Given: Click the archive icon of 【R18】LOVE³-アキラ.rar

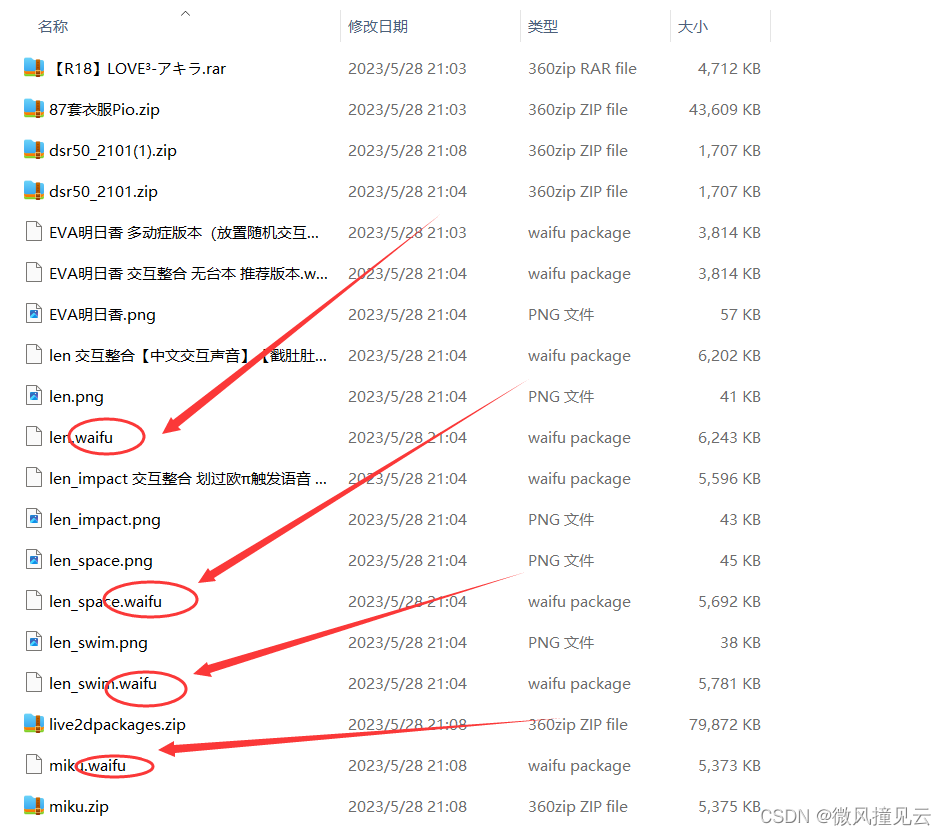Looking at the screenshot, I should (x=34, y=68).
